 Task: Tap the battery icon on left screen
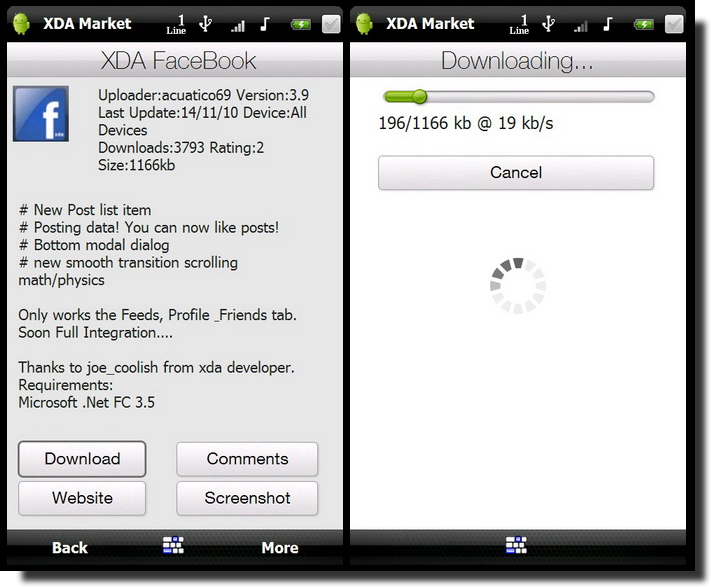click(x=300, y=24)
